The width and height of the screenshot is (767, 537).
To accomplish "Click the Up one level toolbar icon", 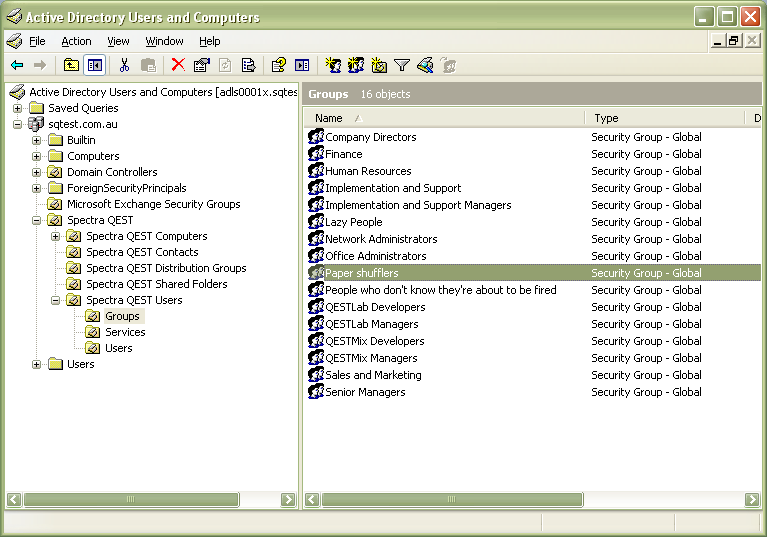I will click(x=71, y=65).
